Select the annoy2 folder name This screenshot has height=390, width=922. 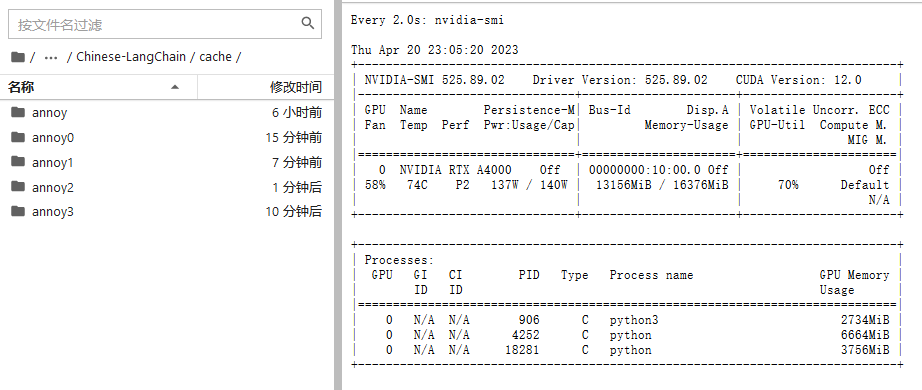pos(53,187)
